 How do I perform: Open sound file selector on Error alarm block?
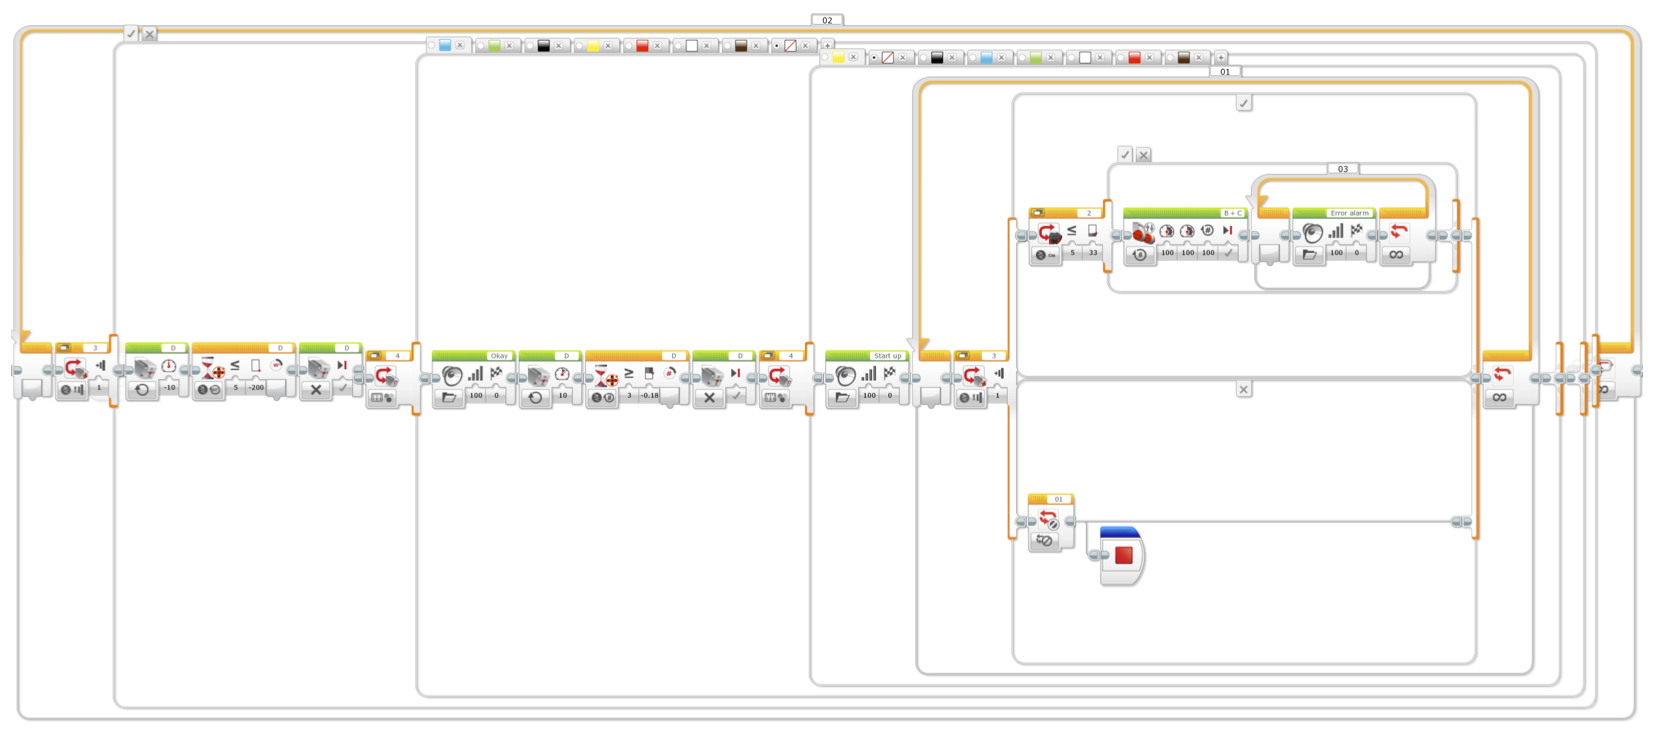(1309, 255)
